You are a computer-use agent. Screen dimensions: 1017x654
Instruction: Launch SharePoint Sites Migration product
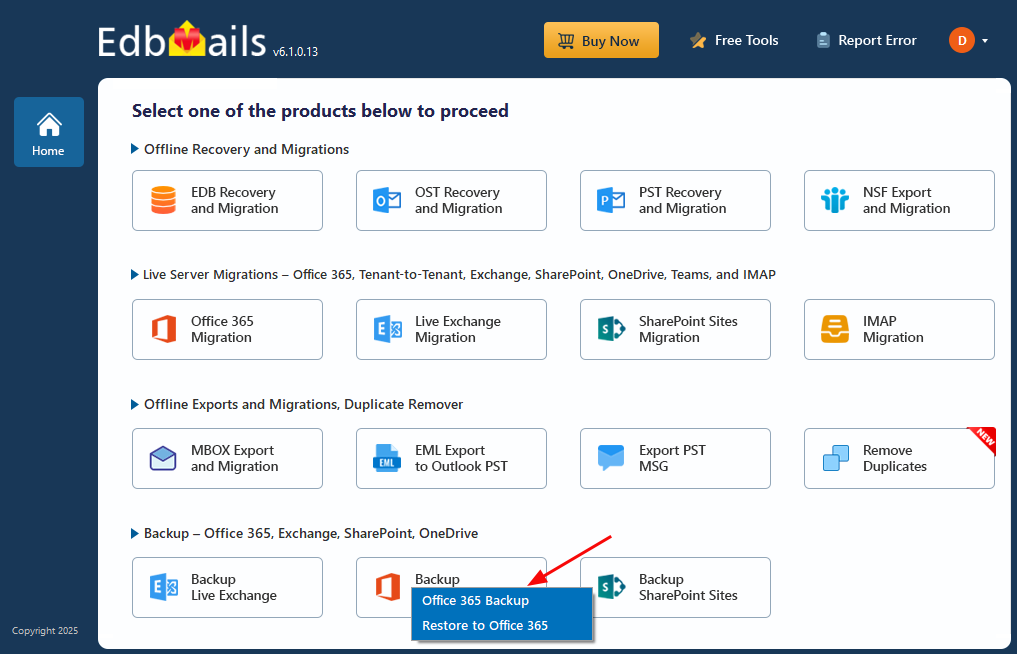click(x=675, y=329)
